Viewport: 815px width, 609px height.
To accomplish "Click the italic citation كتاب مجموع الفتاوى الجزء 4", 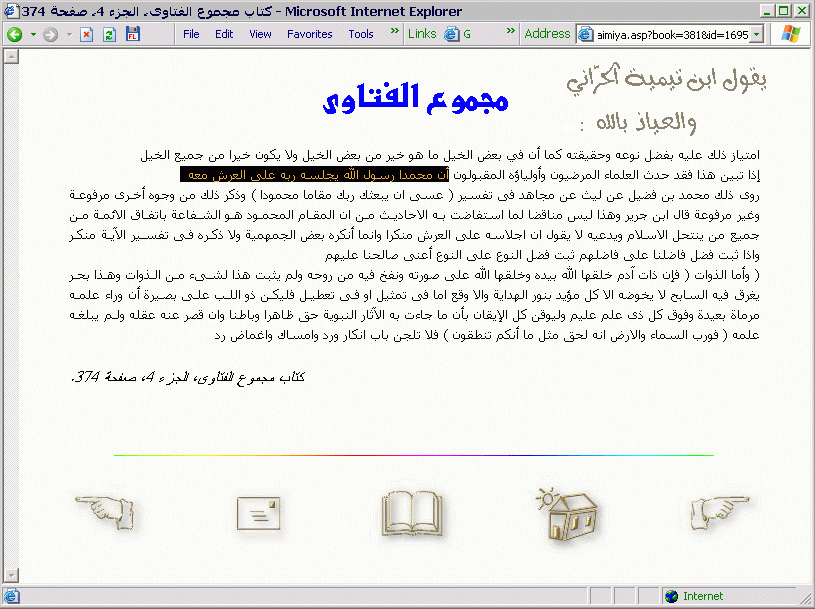I will pos(188,377).
